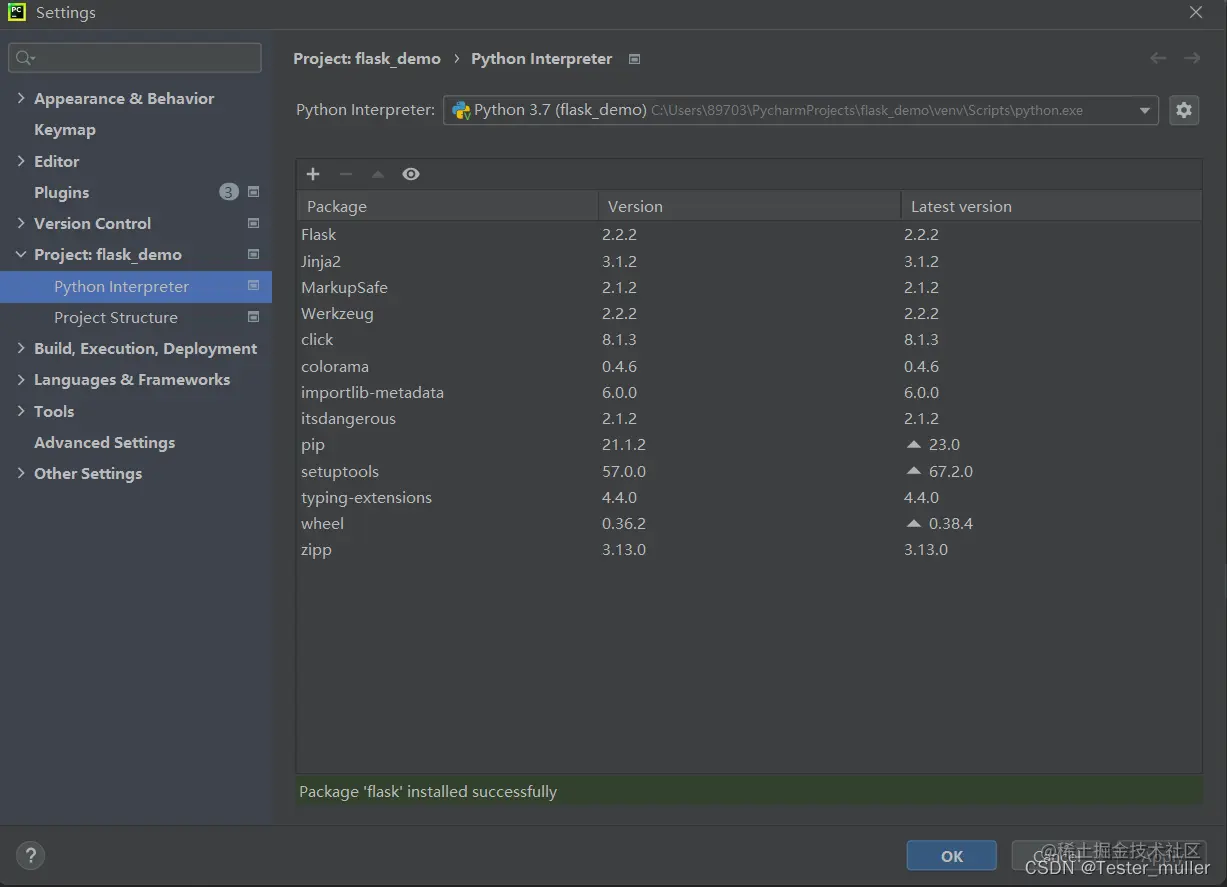Expand the Version Control section
The height and width of the screenshot is (887, 1227).
coord(21,223)
